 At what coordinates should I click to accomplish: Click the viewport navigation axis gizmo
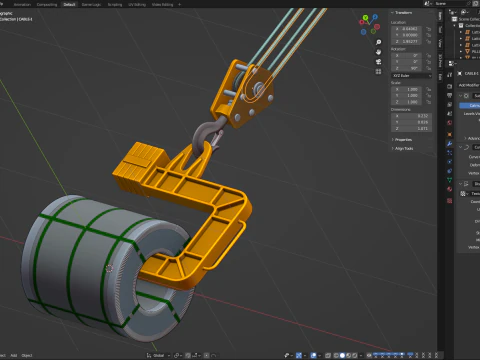tap(370, 24)
